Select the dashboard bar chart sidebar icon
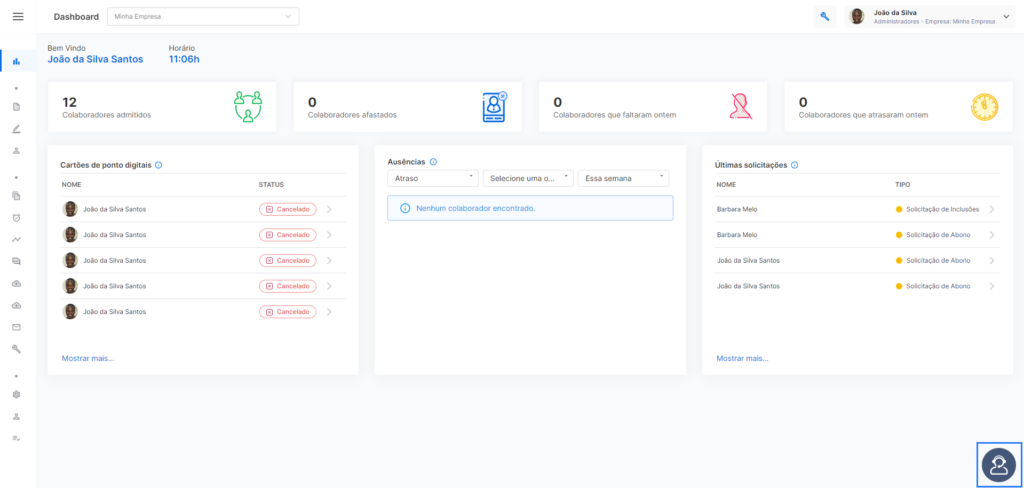The height and width of the screenshot is (488, 1024). click(x=17, y=61)
